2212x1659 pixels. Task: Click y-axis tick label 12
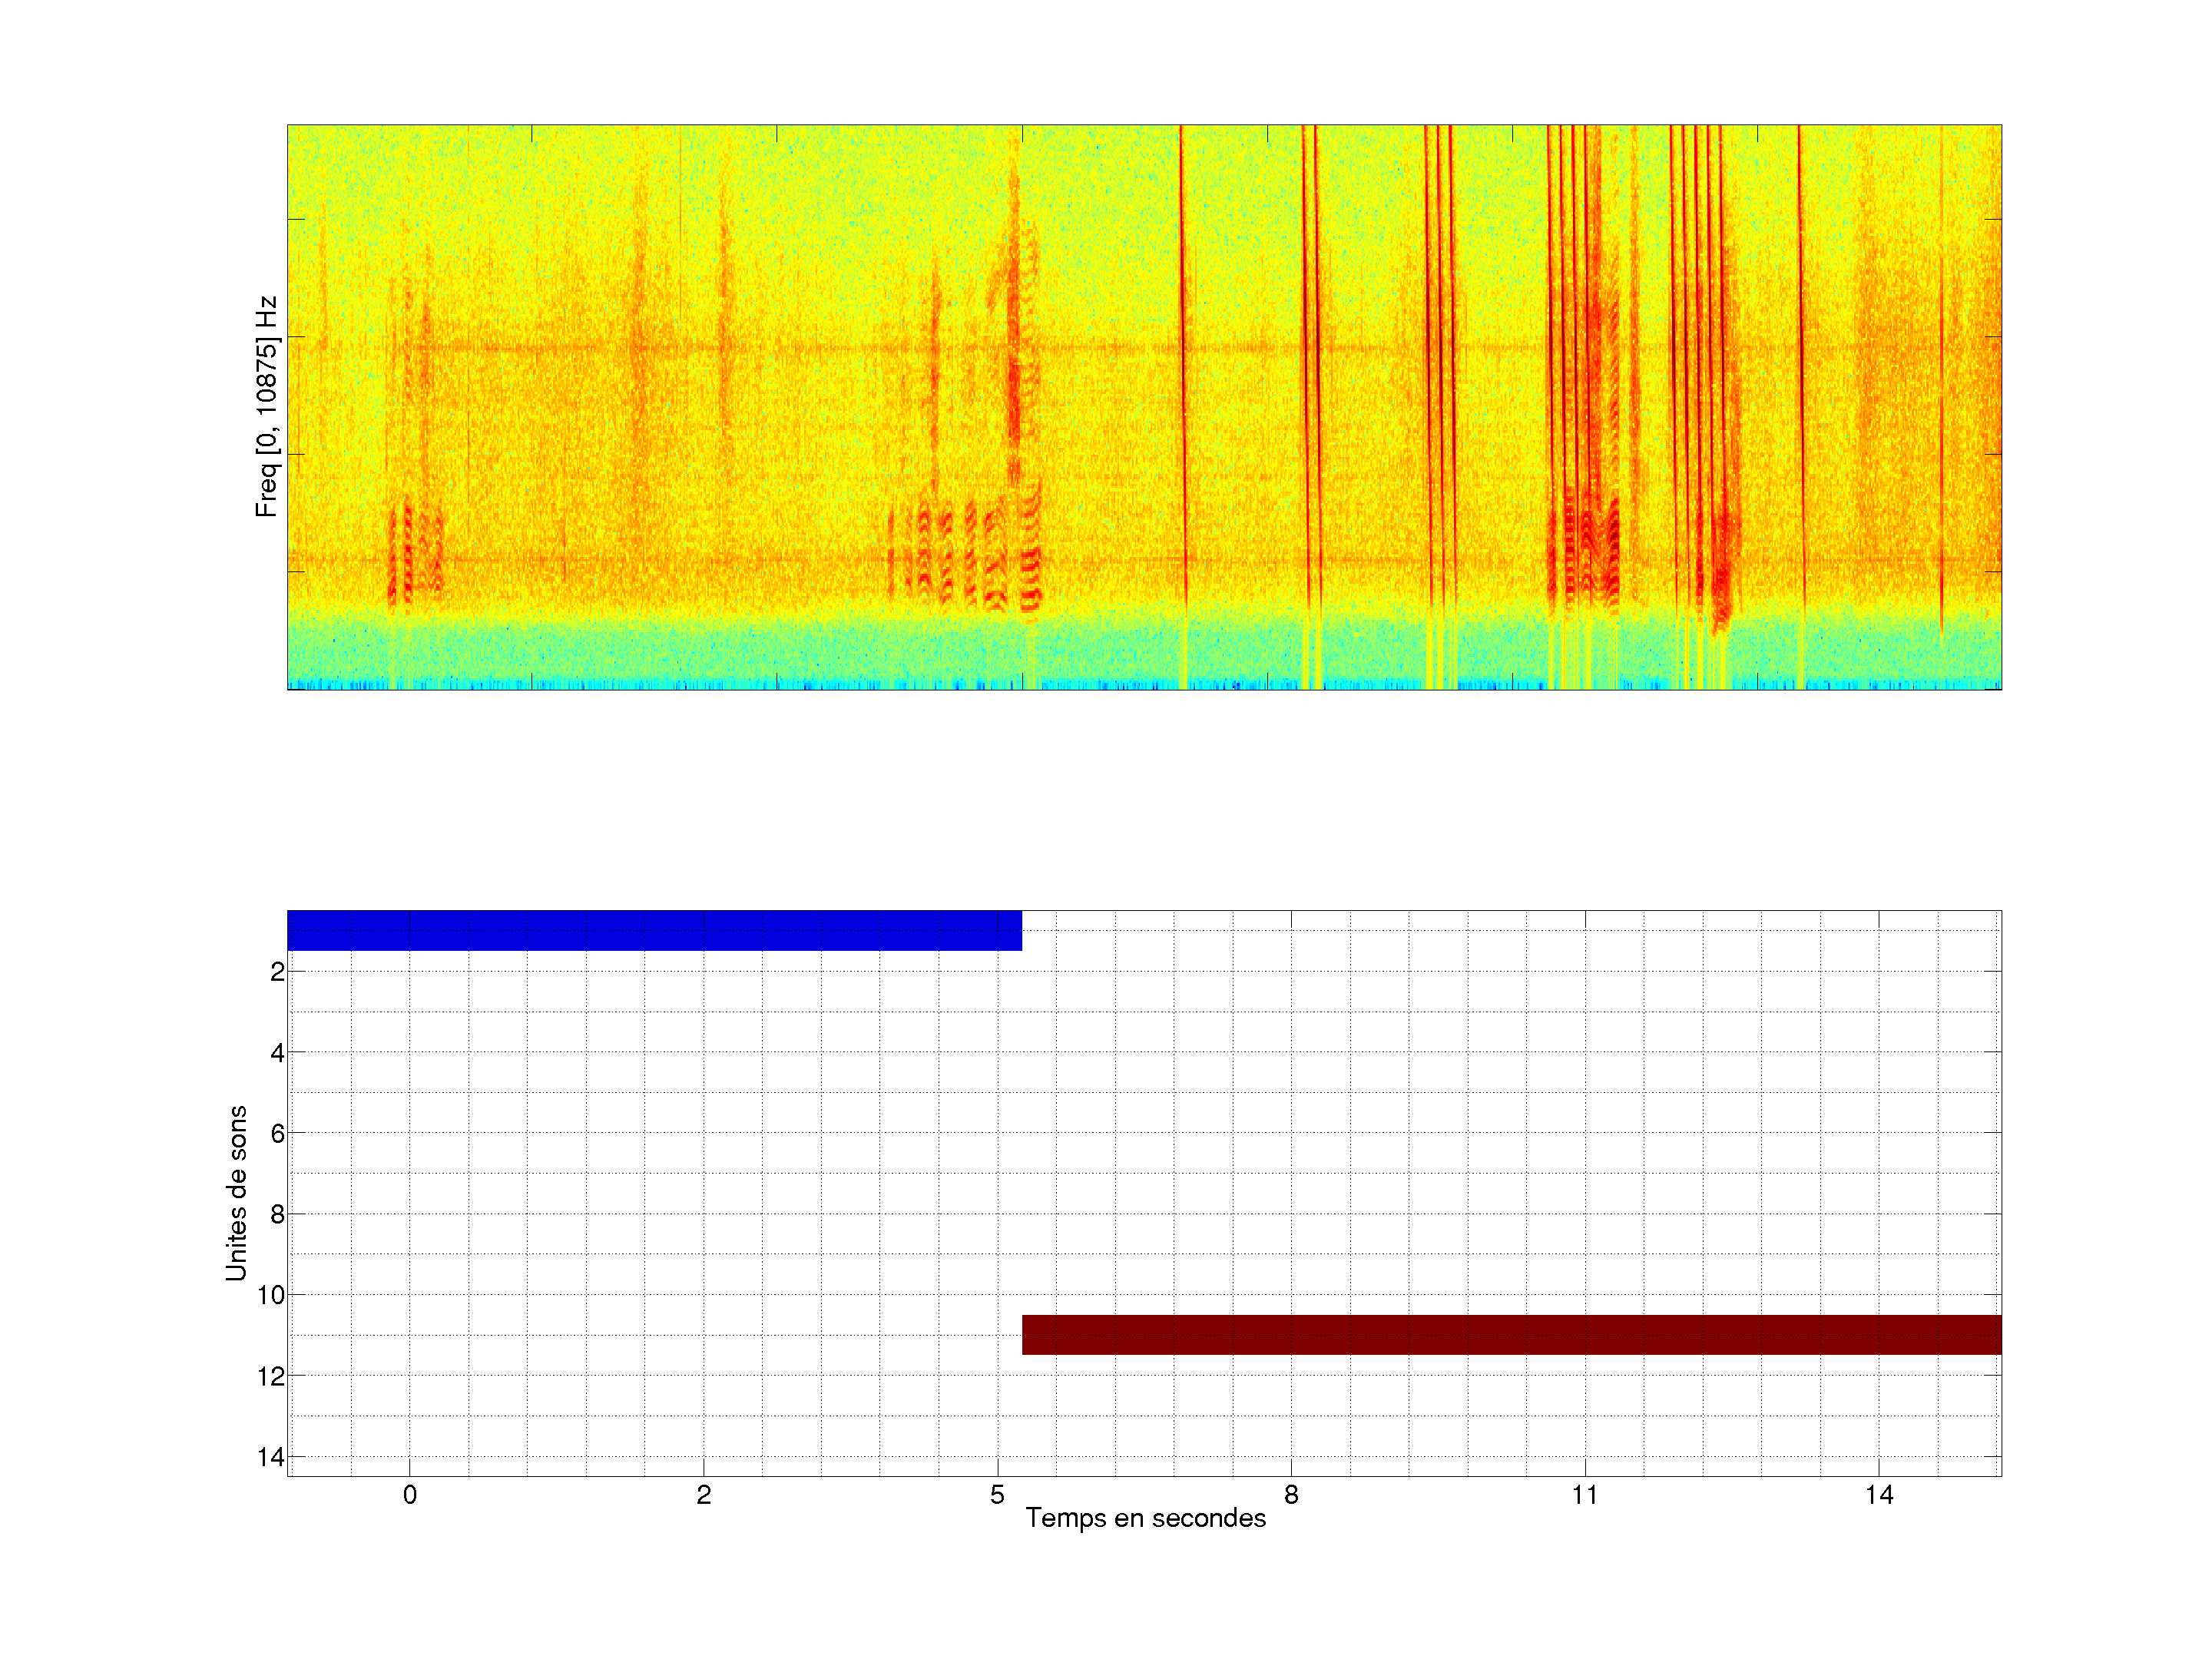pos(271,1377)
